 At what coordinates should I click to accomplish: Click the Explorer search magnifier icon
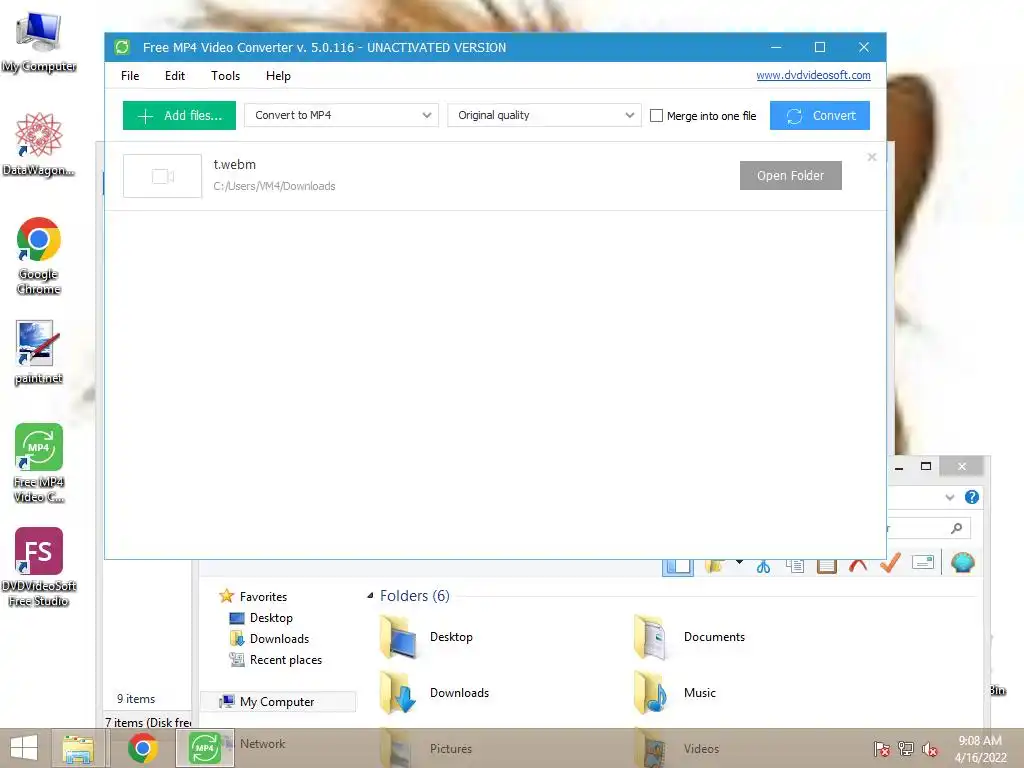click(x=957, y=528)
